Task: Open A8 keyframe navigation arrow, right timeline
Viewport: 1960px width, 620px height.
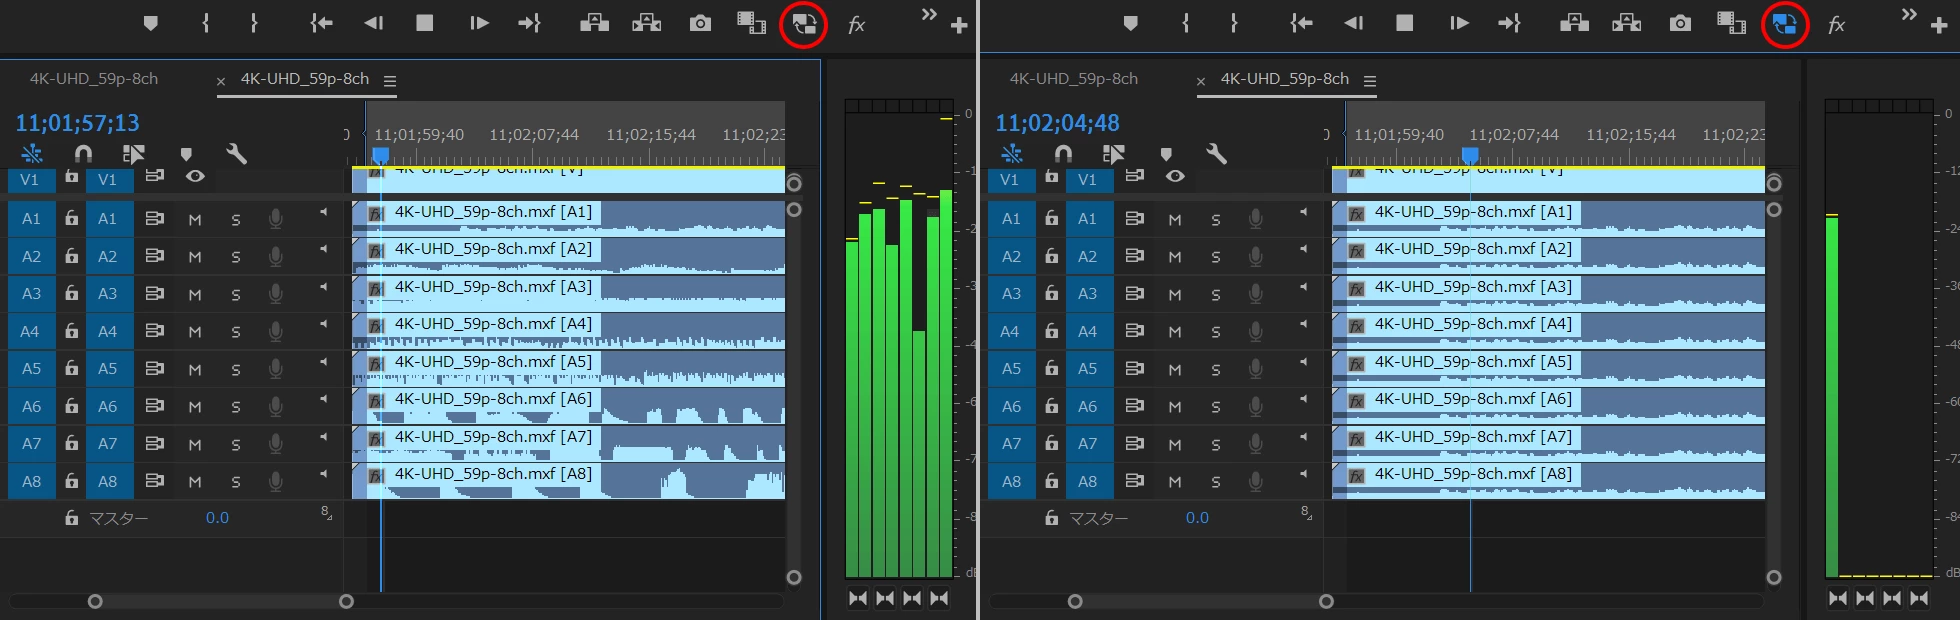Action: (x=1303, y=474)
